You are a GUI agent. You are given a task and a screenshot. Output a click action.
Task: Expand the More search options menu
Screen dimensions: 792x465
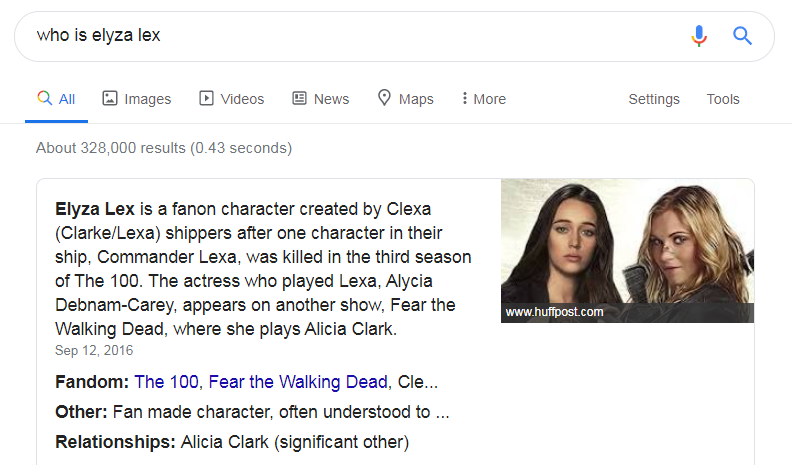tap(483, 99)
